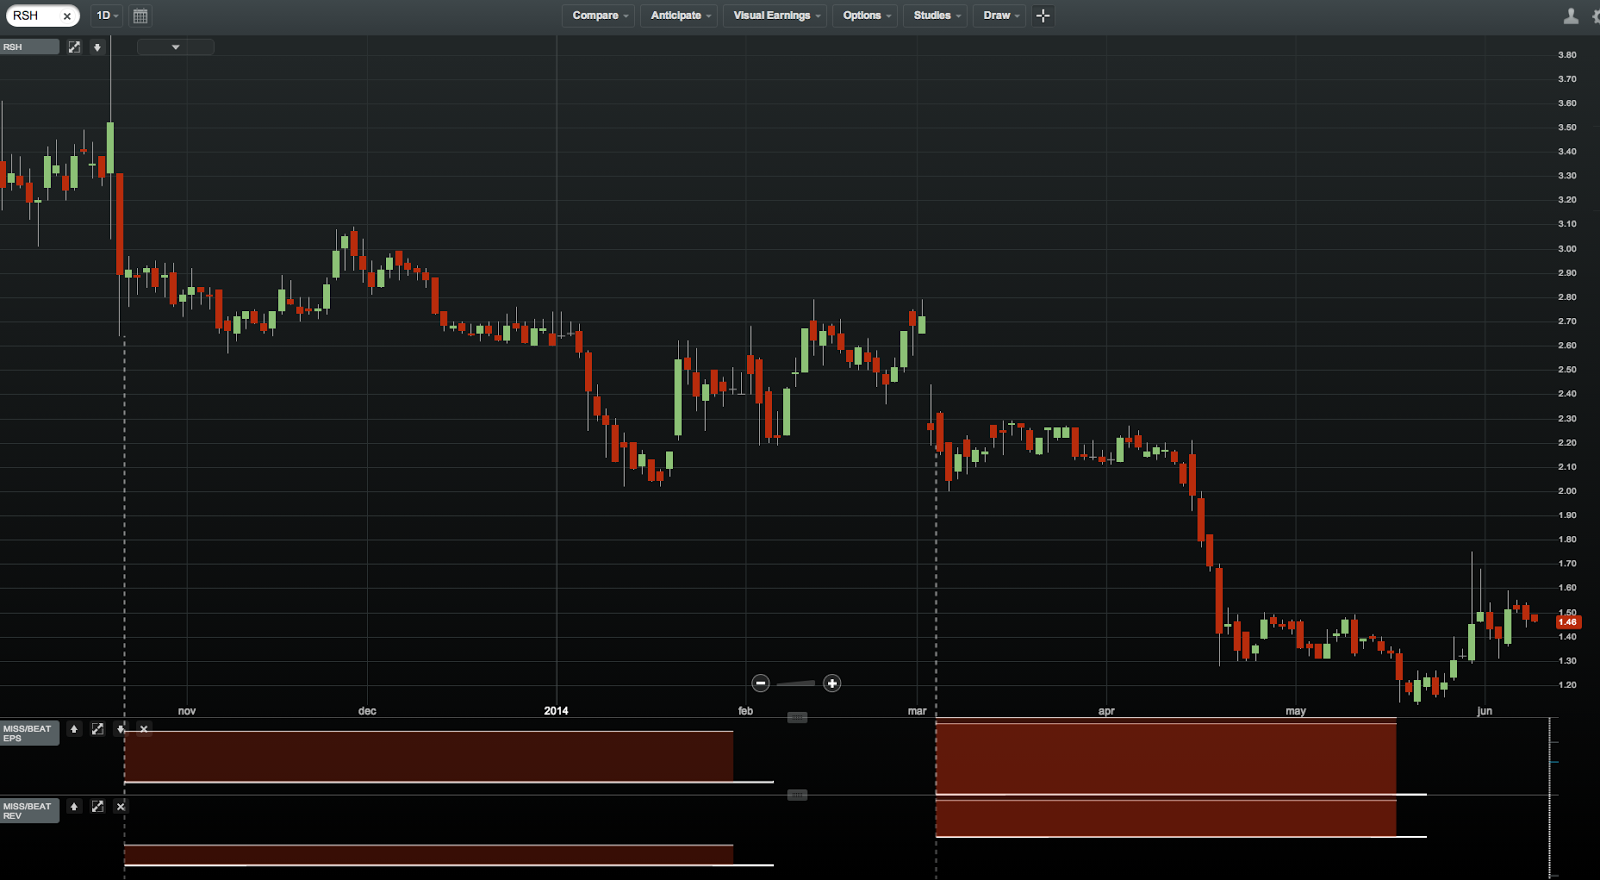This screenshot has width=1600, height=880.
Task: Move the RSH price panel down
Action: [x=97, y=47]
